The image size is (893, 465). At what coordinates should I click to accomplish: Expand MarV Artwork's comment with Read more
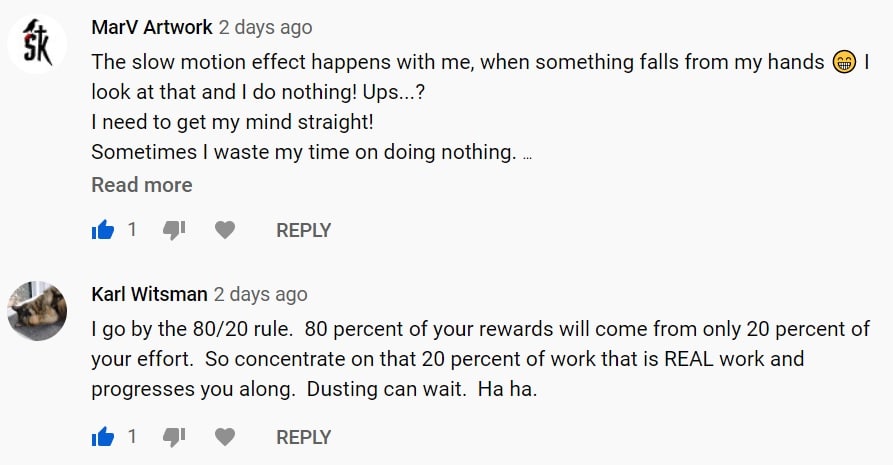click(142, 185)
